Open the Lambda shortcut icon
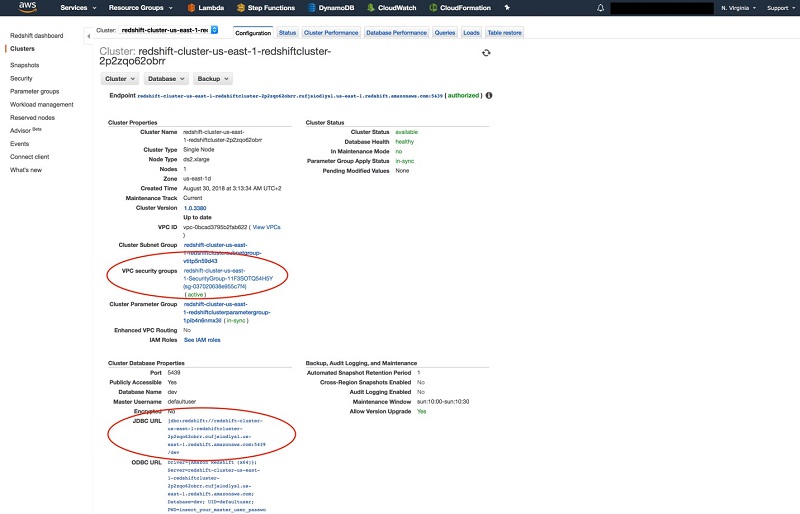The image size is (800, 514). [x=191, y=8]
